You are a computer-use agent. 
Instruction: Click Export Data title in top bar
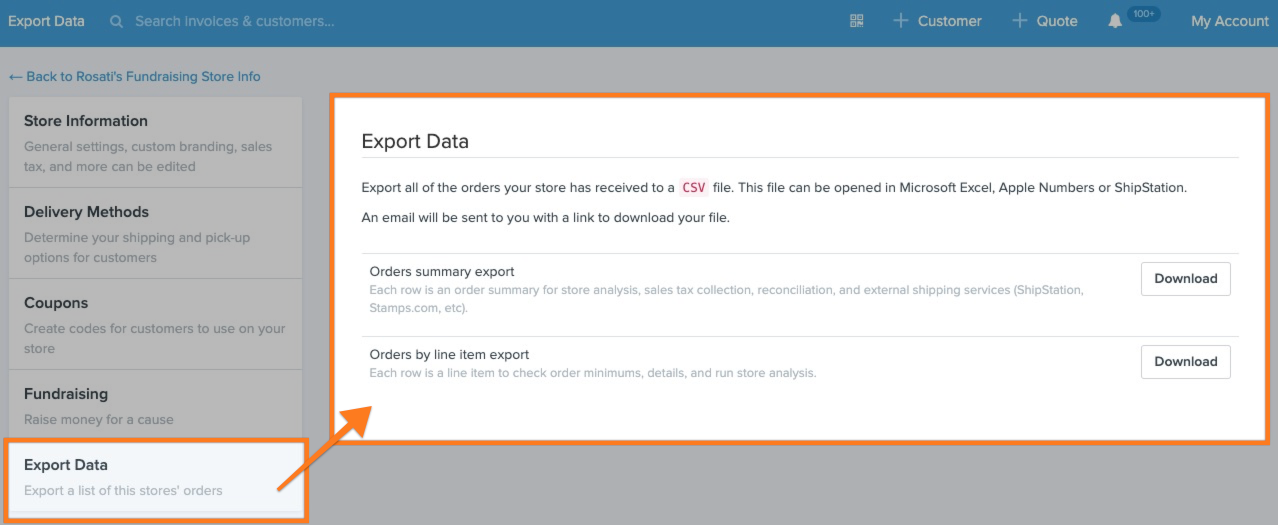[46, 21]
